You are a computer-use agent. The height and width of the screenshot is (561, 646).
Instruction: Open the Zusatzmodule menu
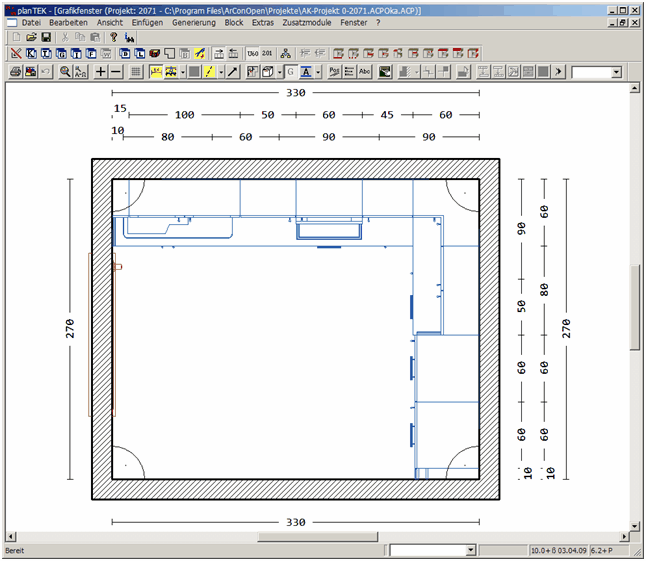(308, 21)
